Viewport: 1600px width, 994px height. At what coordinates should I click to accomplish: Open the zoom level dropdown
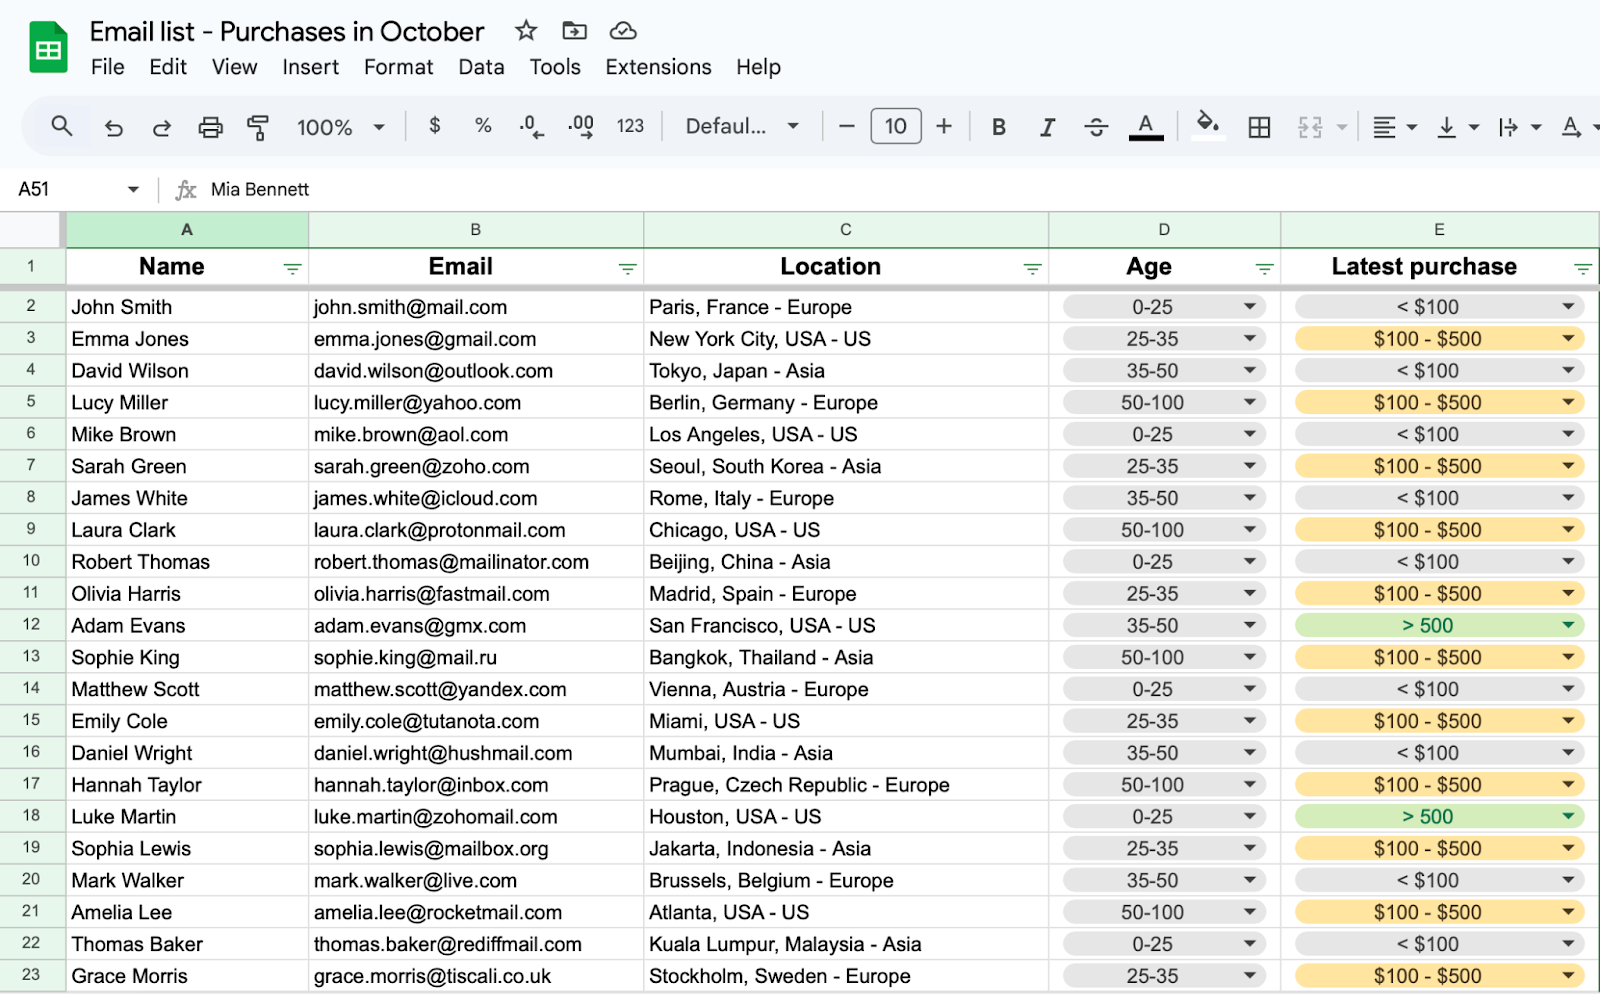coord(340,126)
